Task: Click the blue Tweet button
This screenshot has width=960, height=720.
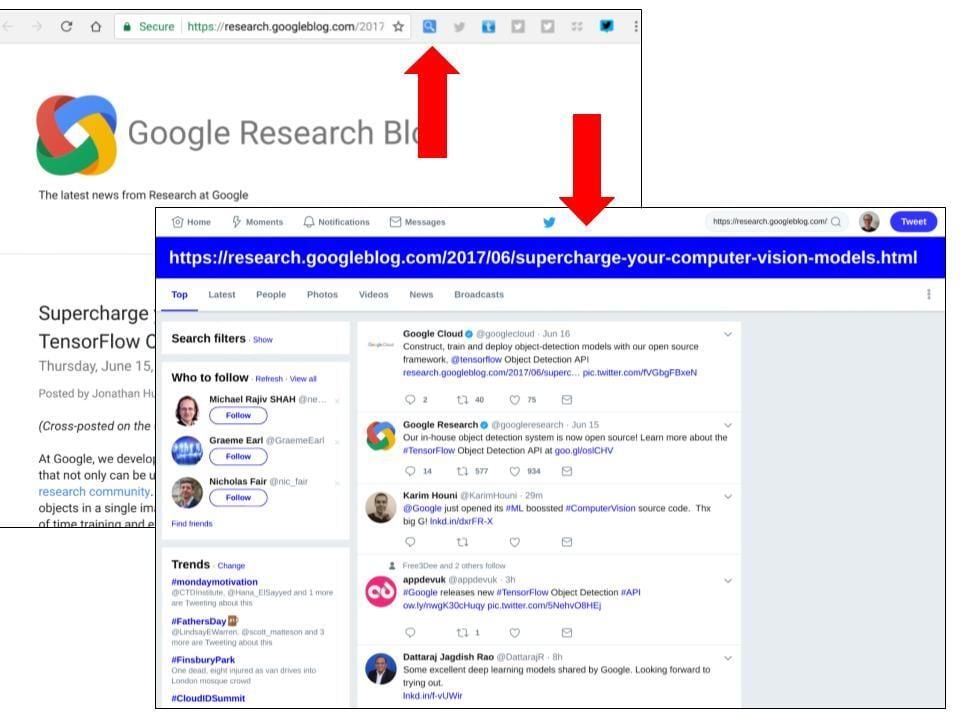Action: 913,222
